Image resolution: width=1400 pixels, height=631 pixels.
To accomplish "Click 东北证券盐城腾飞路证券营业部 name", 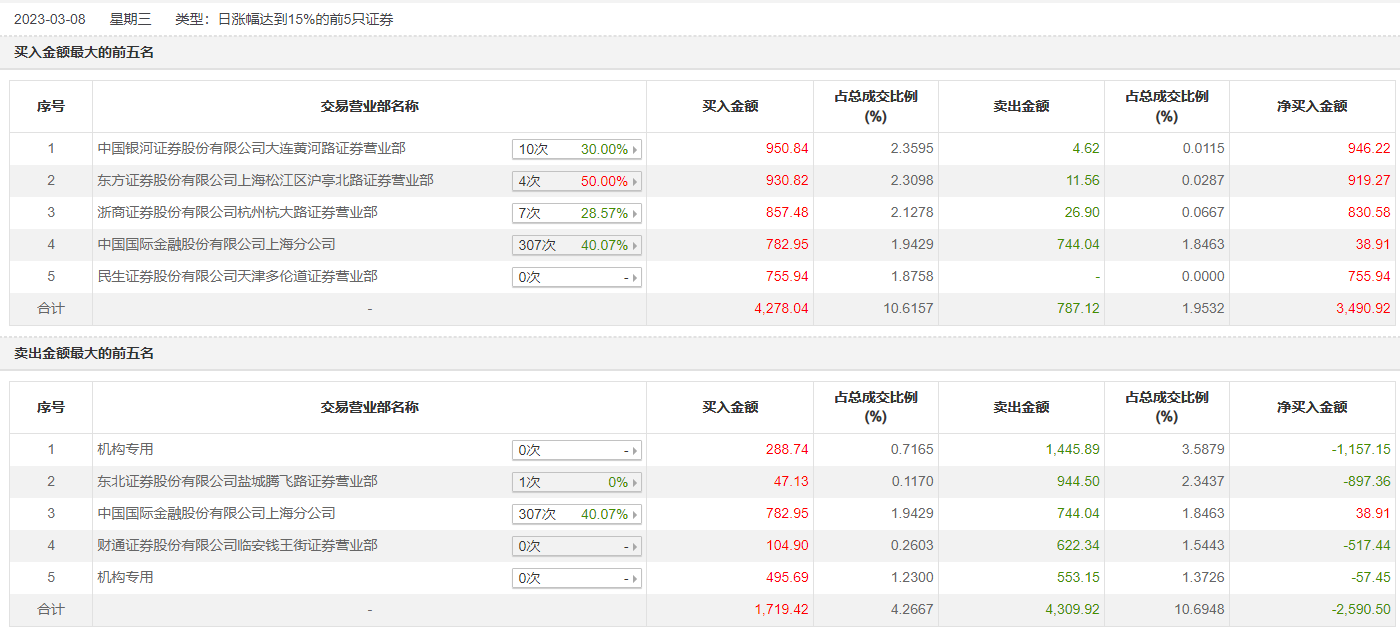I will pos(237,481).
